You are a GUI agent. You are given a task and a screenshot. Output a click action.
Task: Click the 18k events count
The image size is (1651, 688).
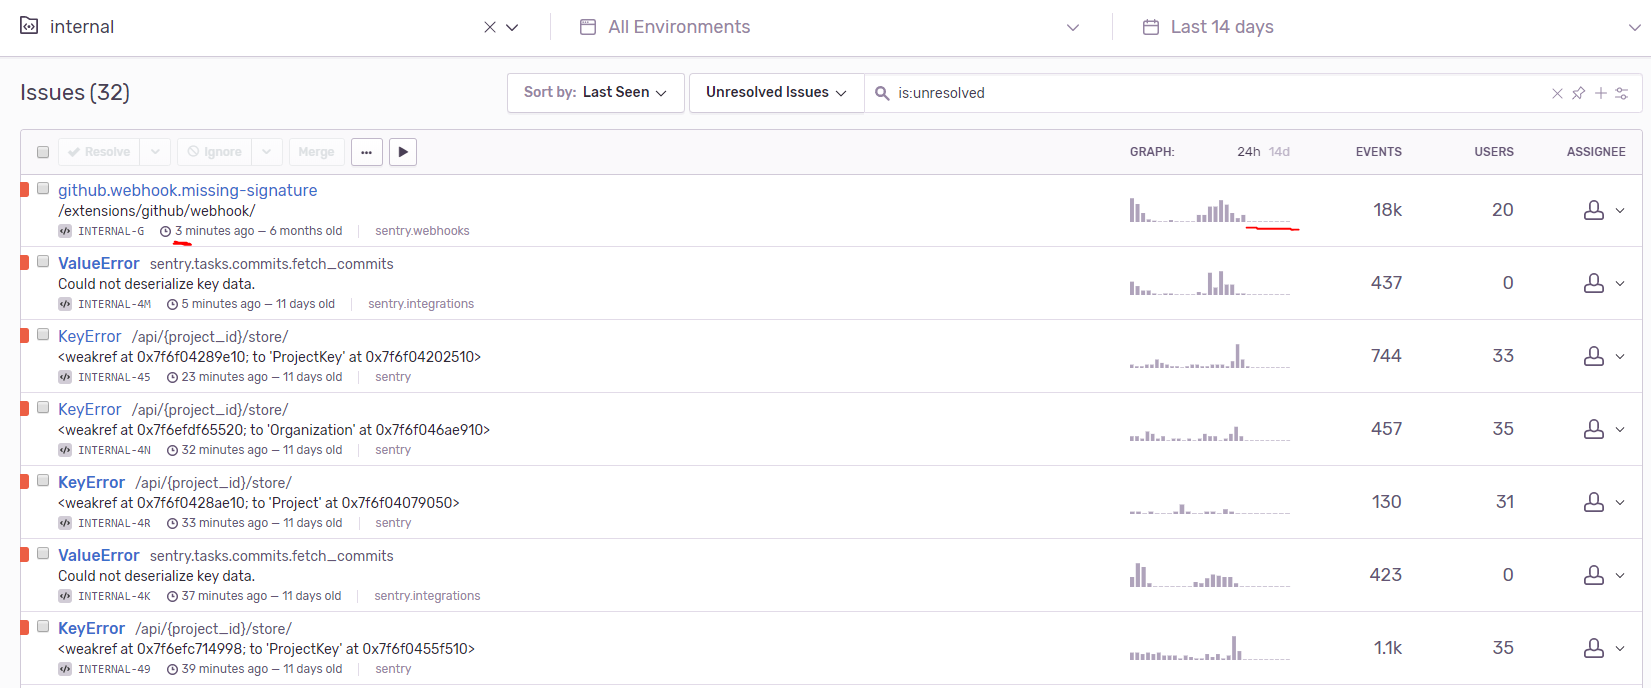click(1387, 210)
